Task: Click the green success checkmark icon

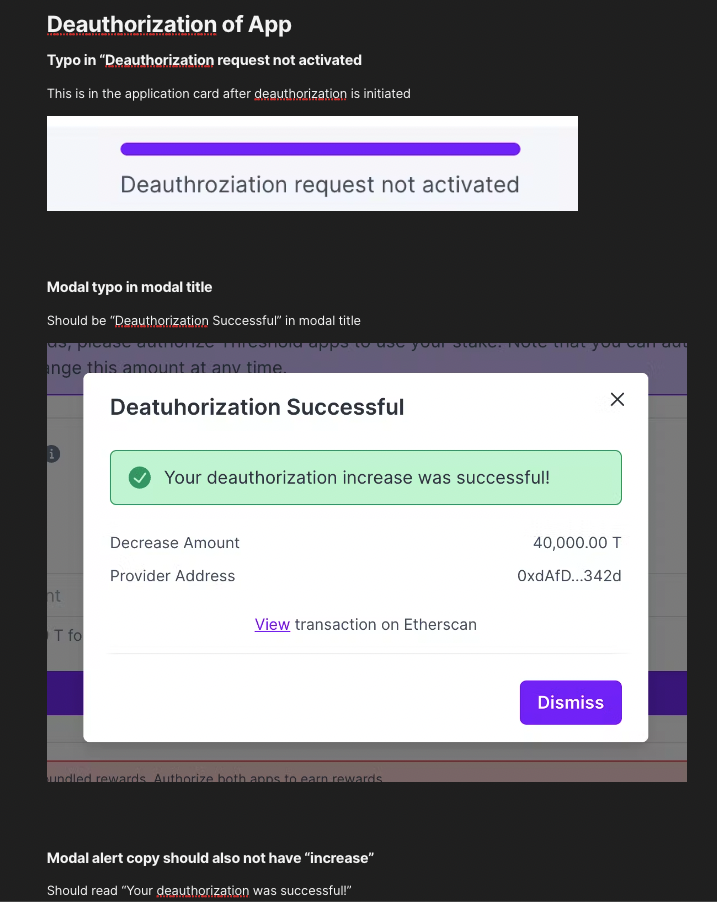Action: [141, 477]
